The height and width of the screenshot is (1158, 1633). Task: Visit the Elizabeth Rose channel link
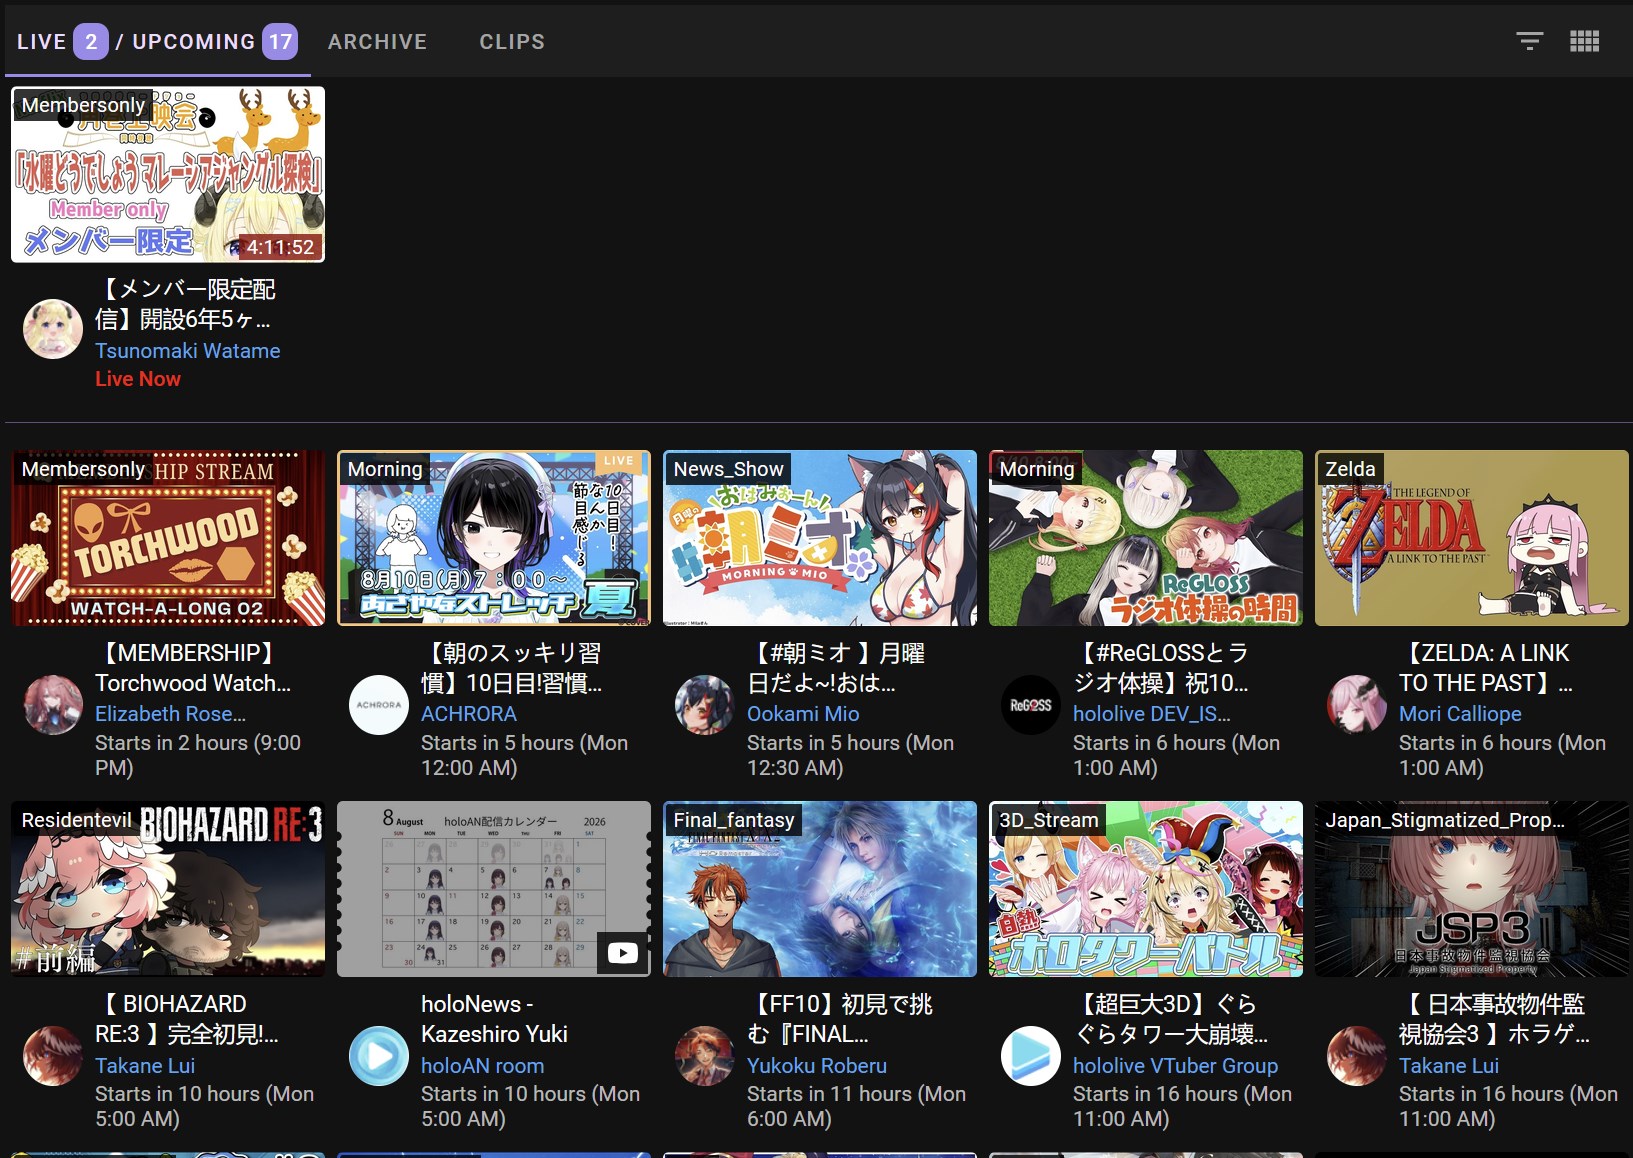click(x=170, y=714)
